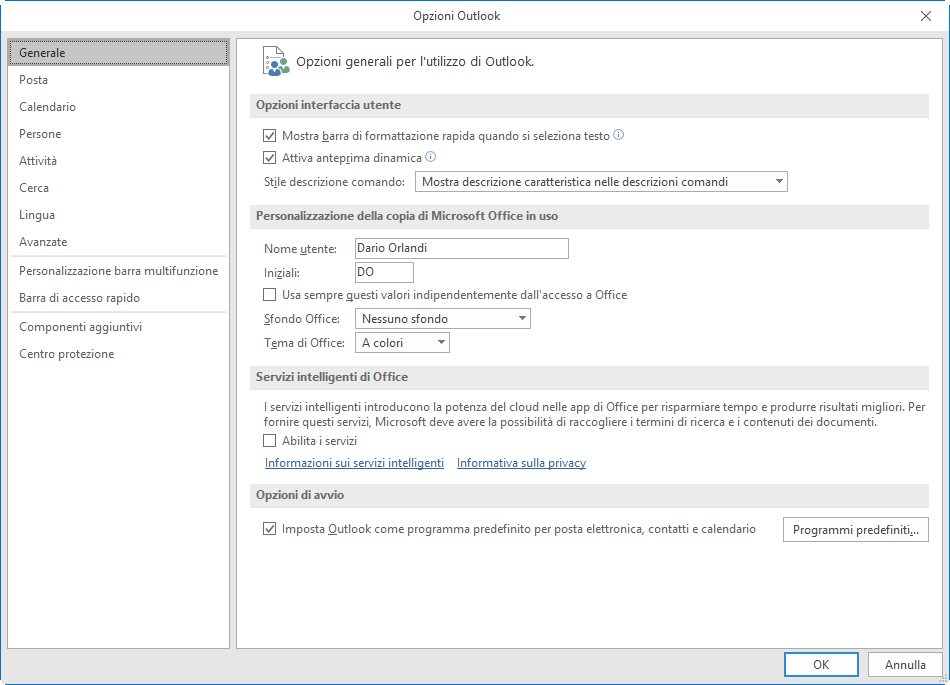This screenshot has height=685, width=950.
Task: Open Informativa sulla privacy link
Action: click(x=521, y=463)
